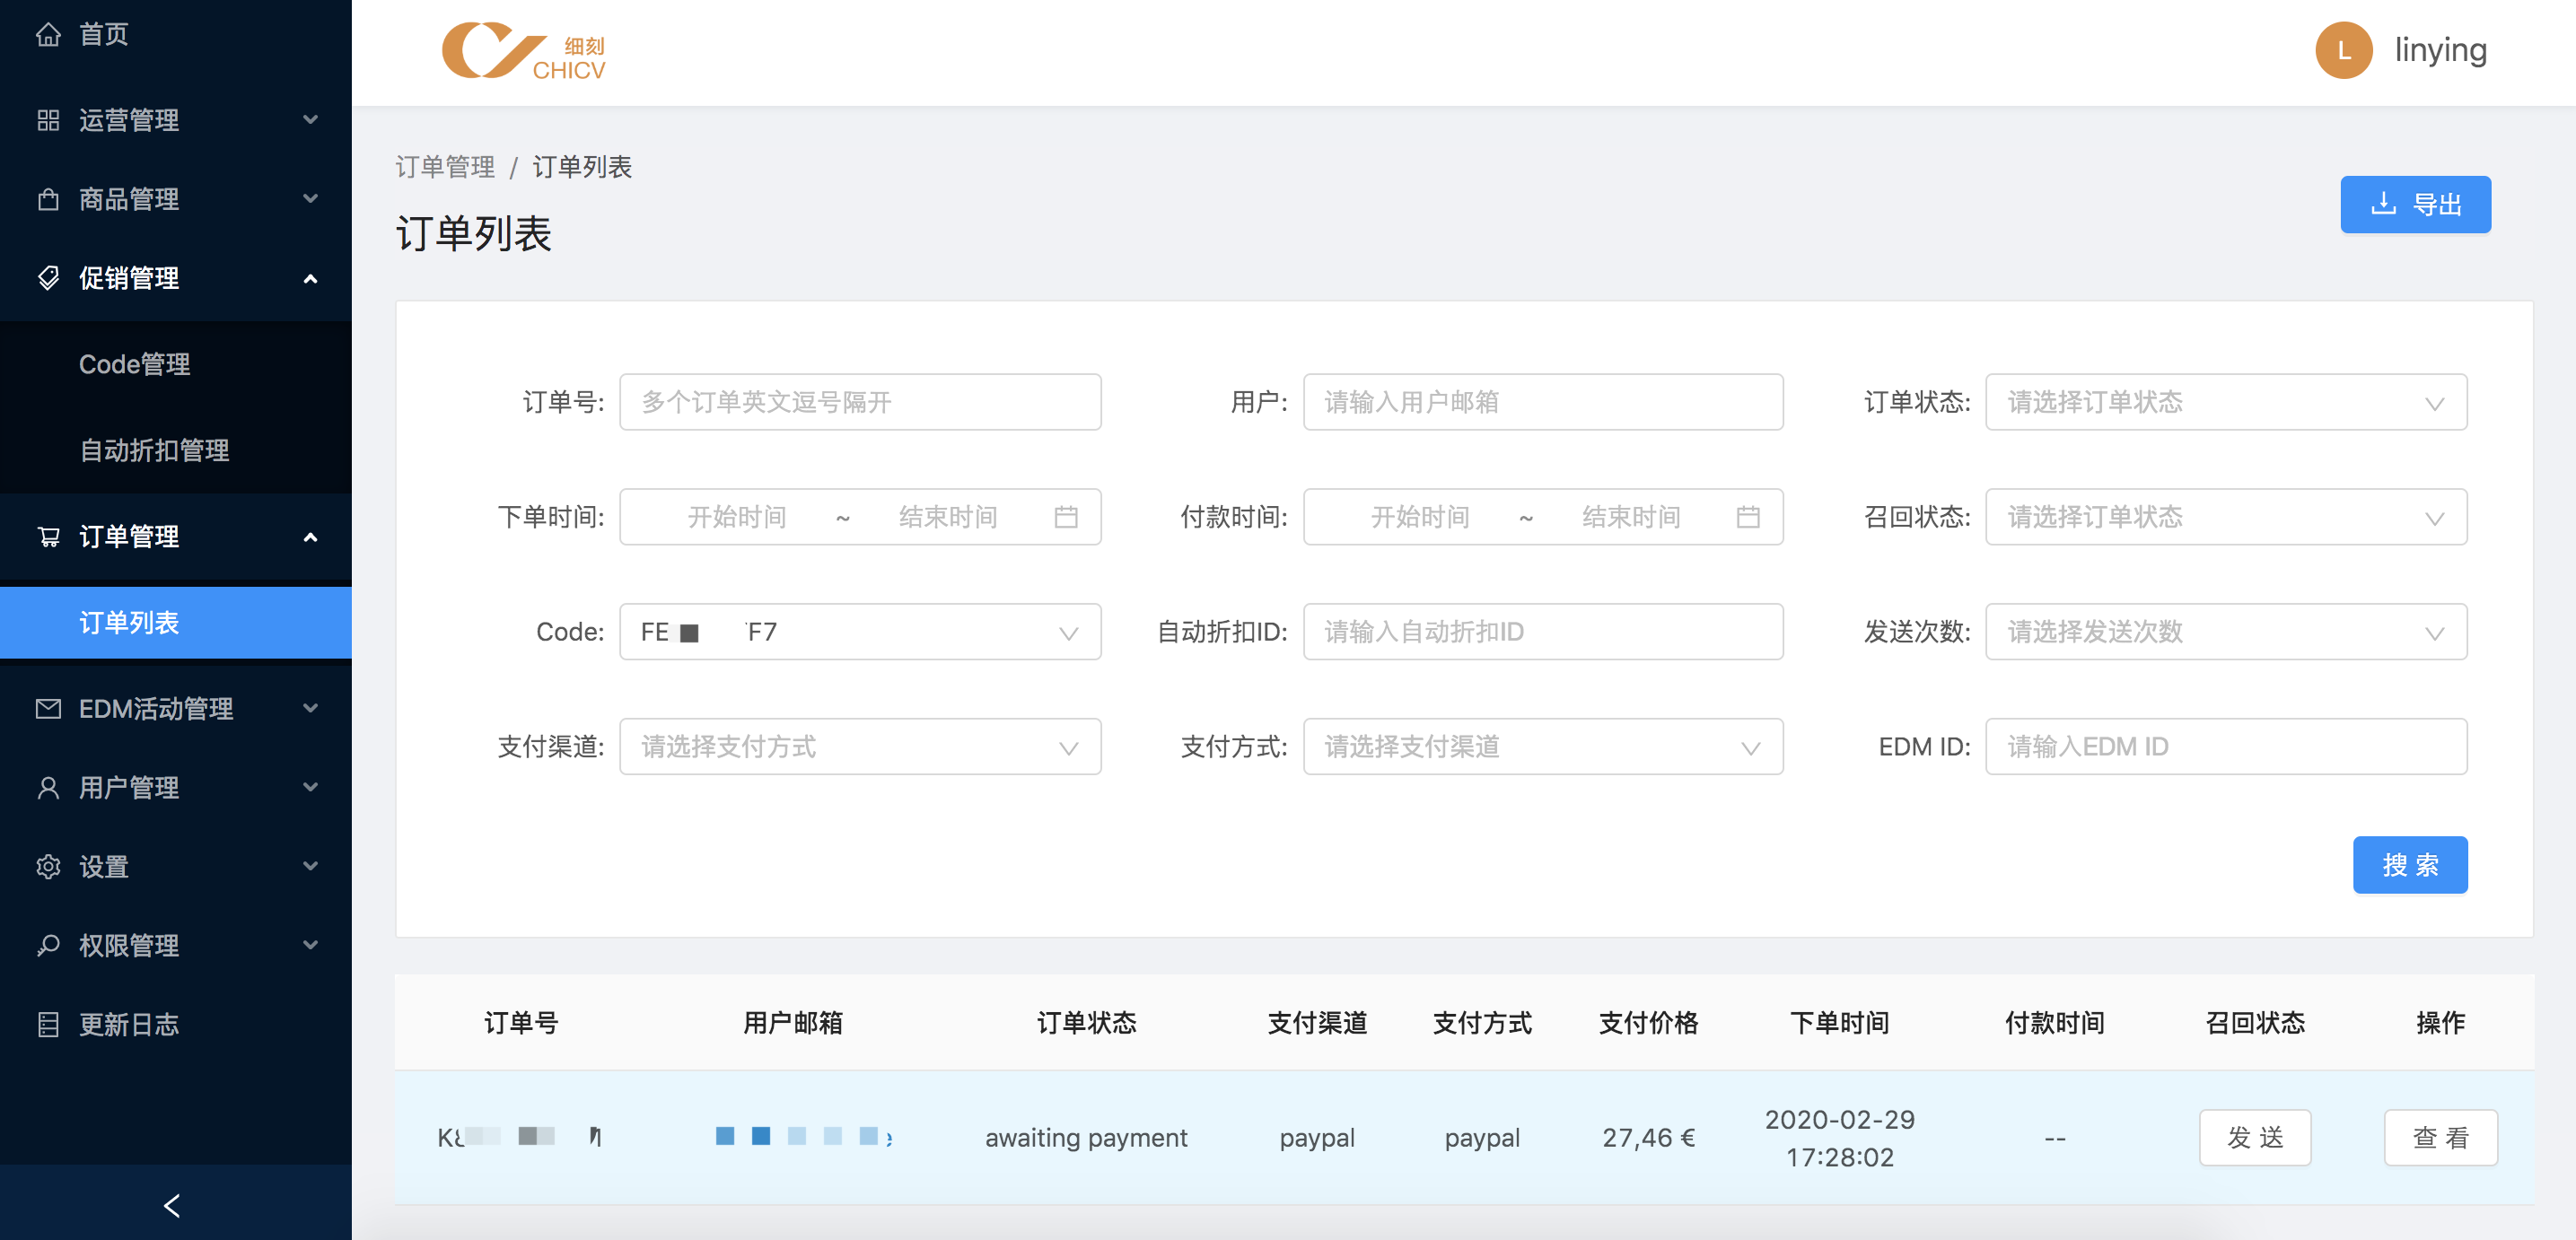Click 结束时间 in 下单时间 range

click(948, 517)
